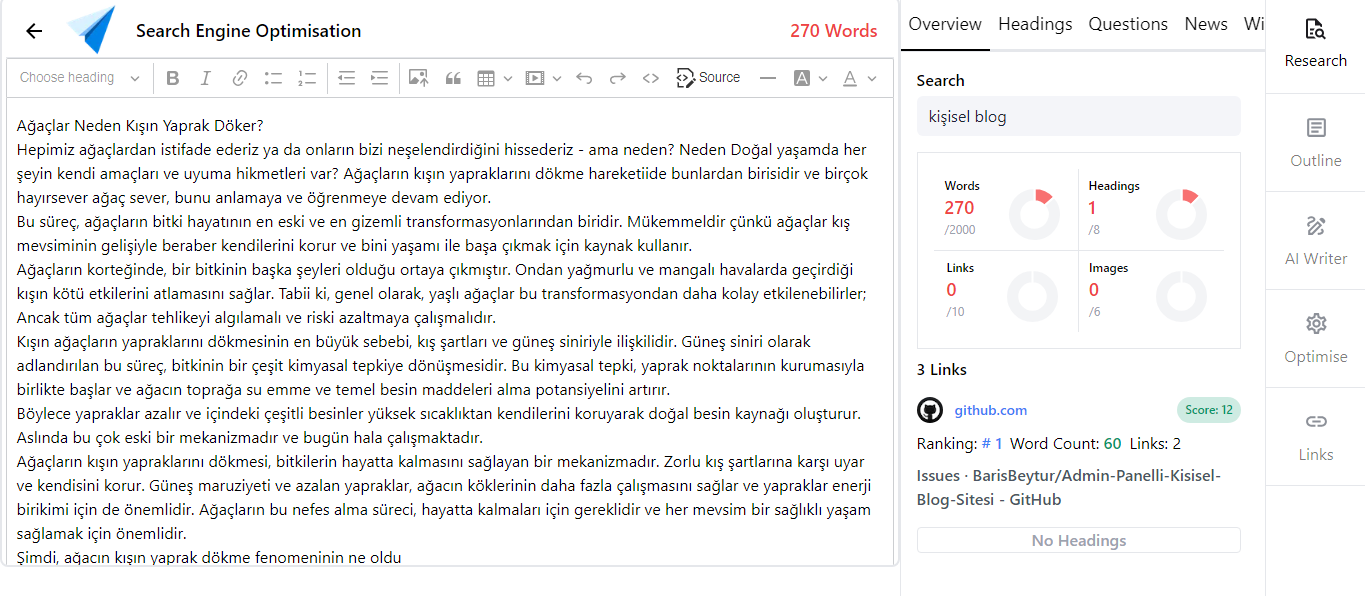1365x596 pixels.
Task: Click the paragraph starting Hepimiz ağaçlardan
Action: pos(443,174)
